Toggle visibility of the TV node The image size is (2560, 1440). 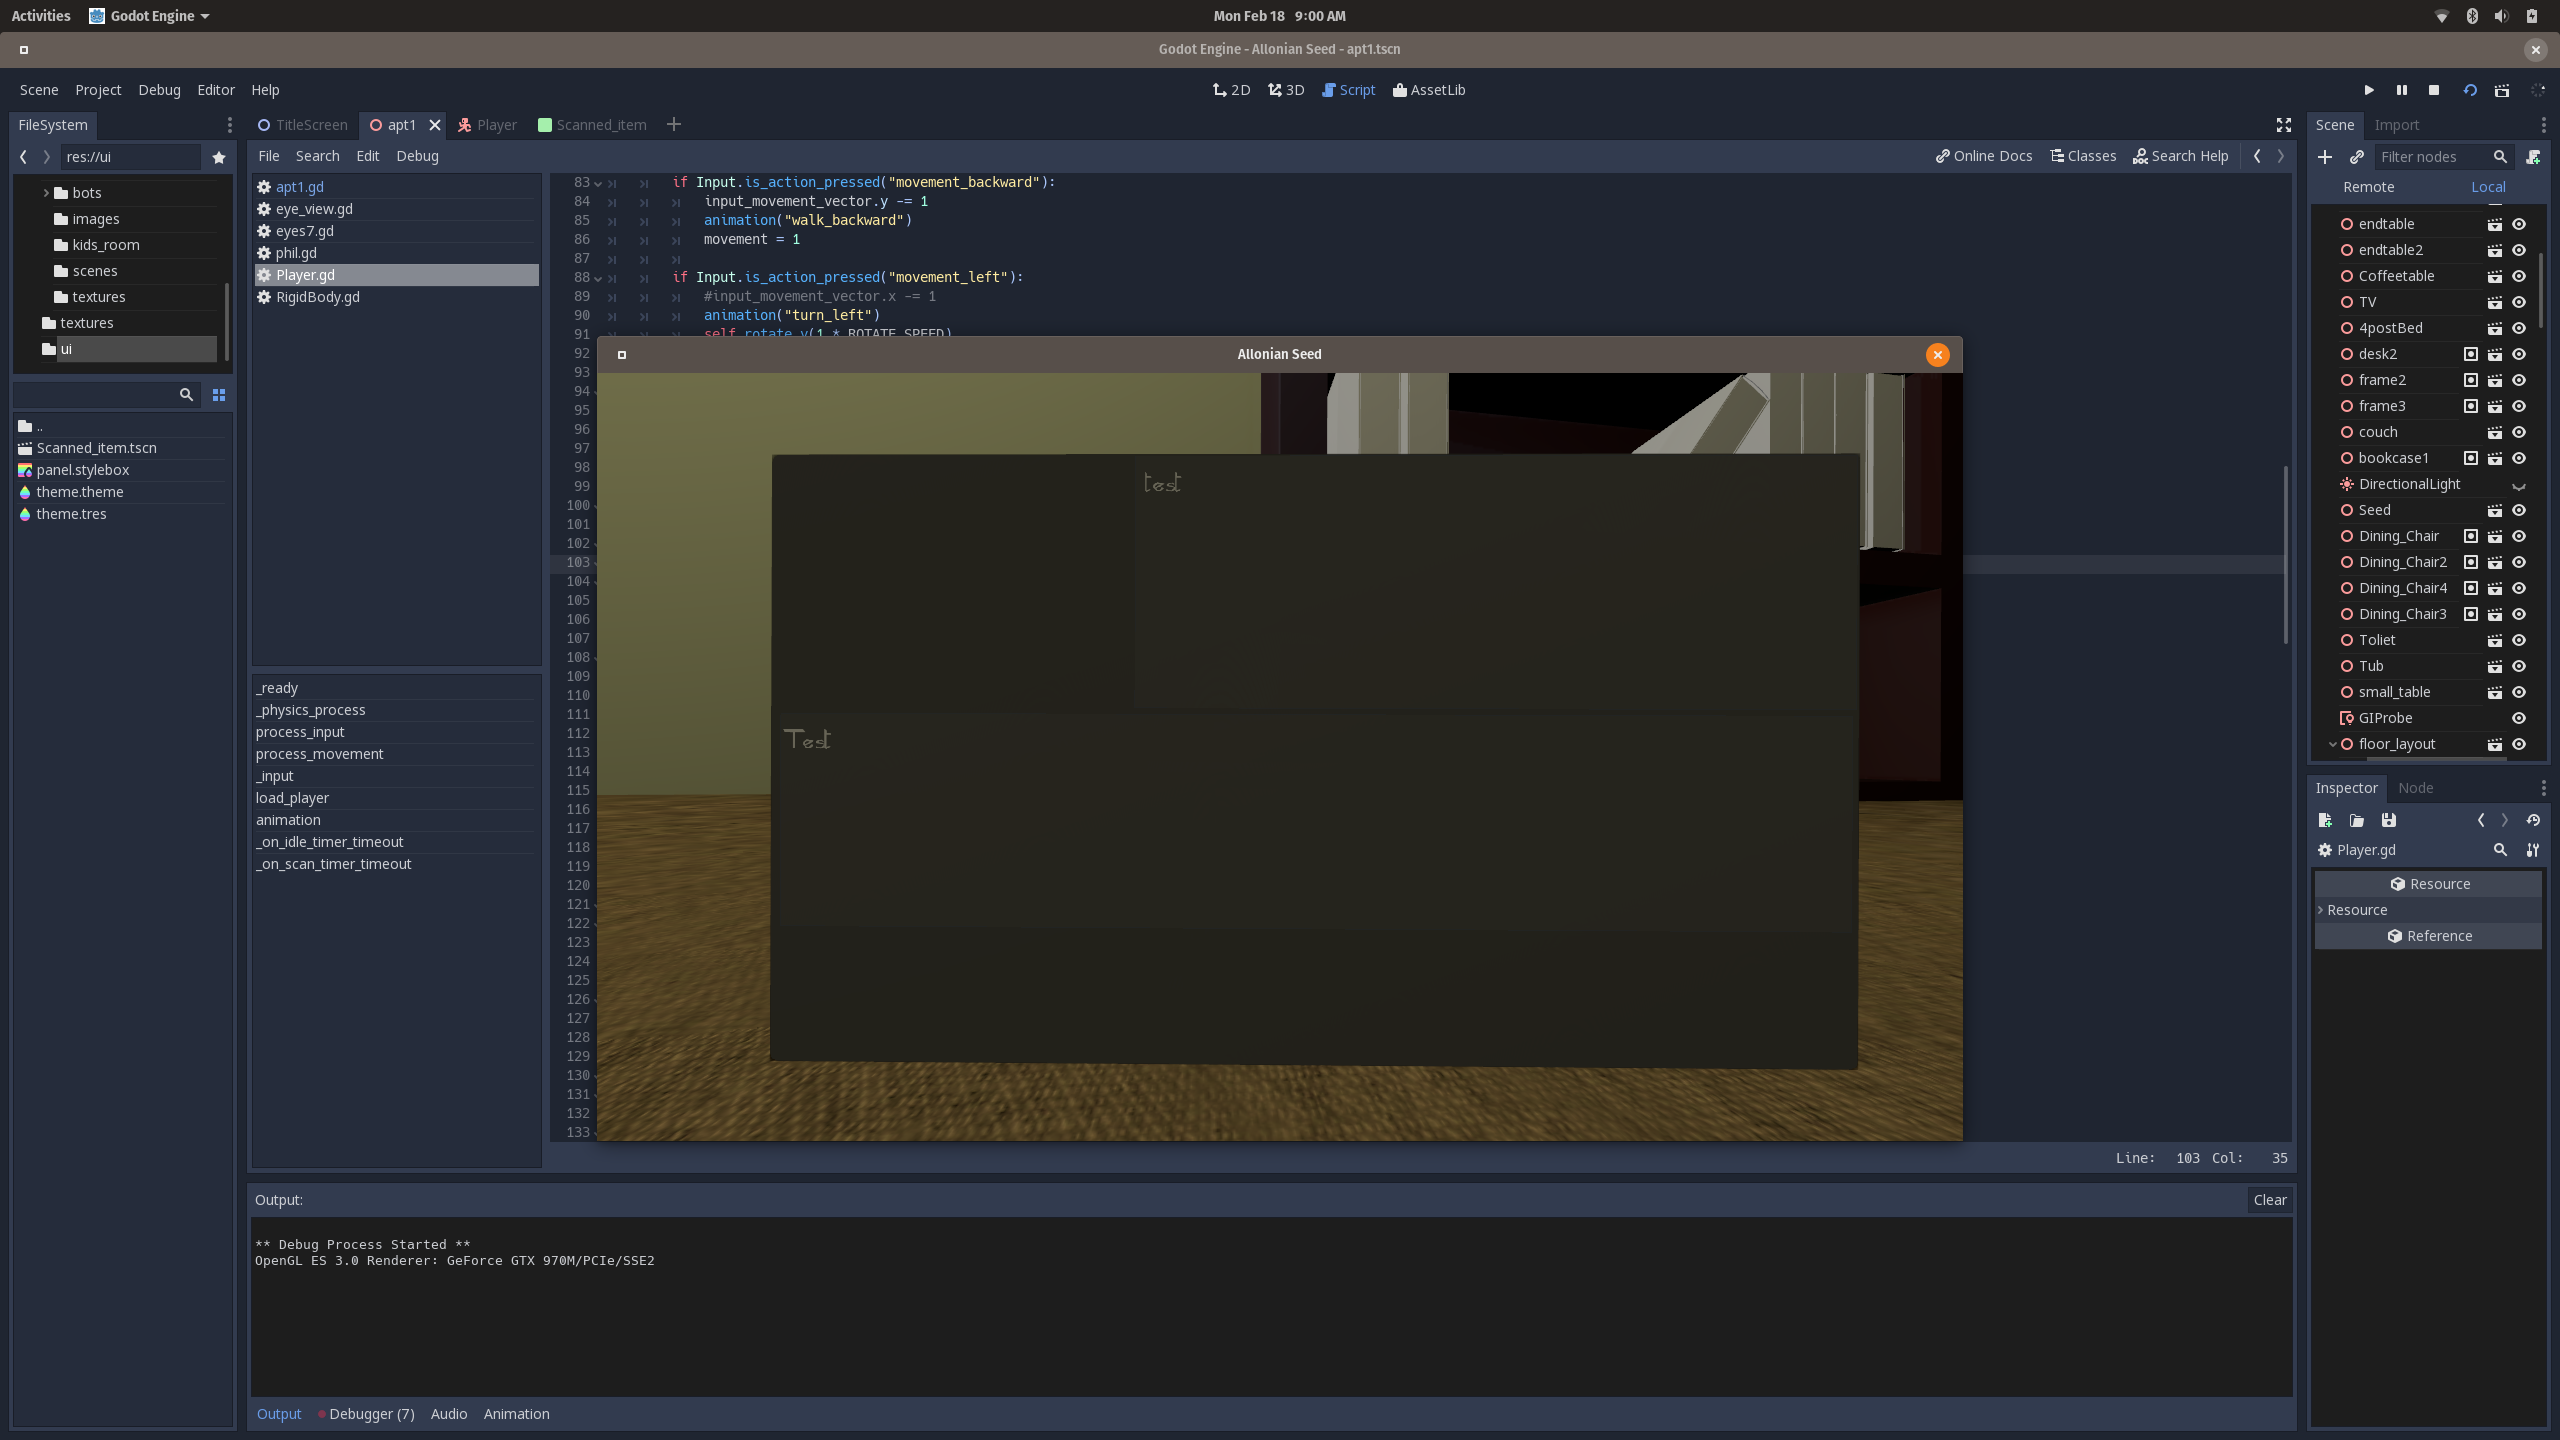[x=2519, y=301]
